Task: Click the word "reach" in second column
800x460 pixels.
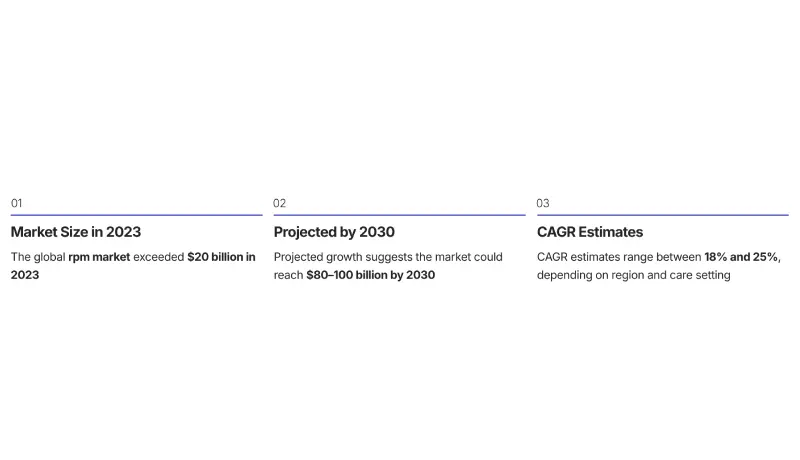Action: coord(288,275)
